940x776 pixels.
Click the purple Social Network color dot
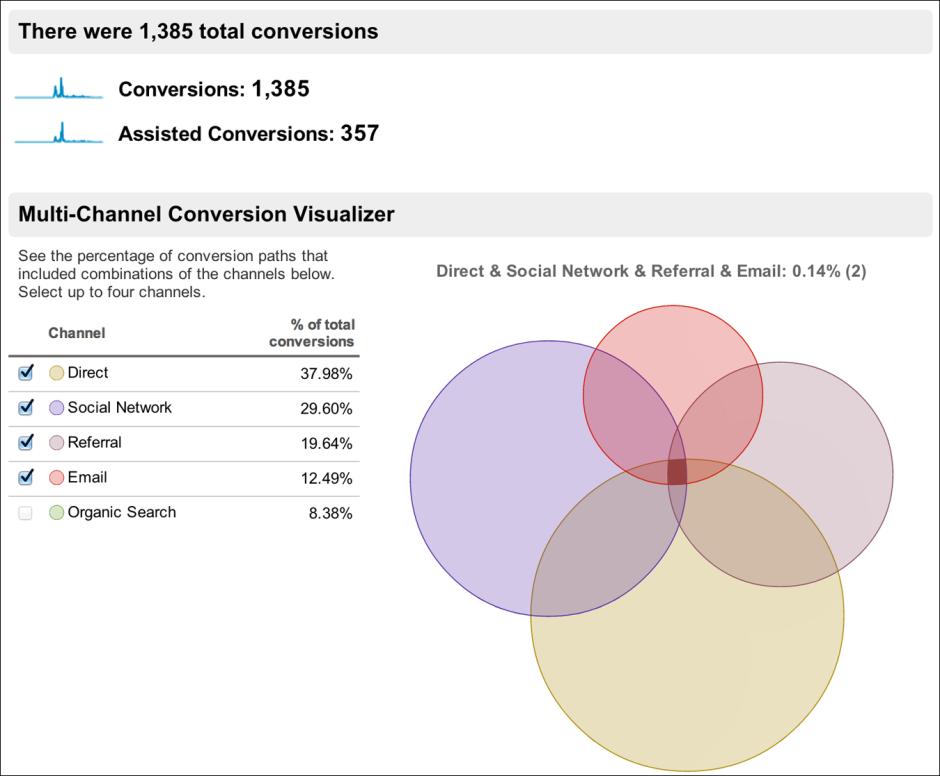pyautogui.click(x=57, y=408)
